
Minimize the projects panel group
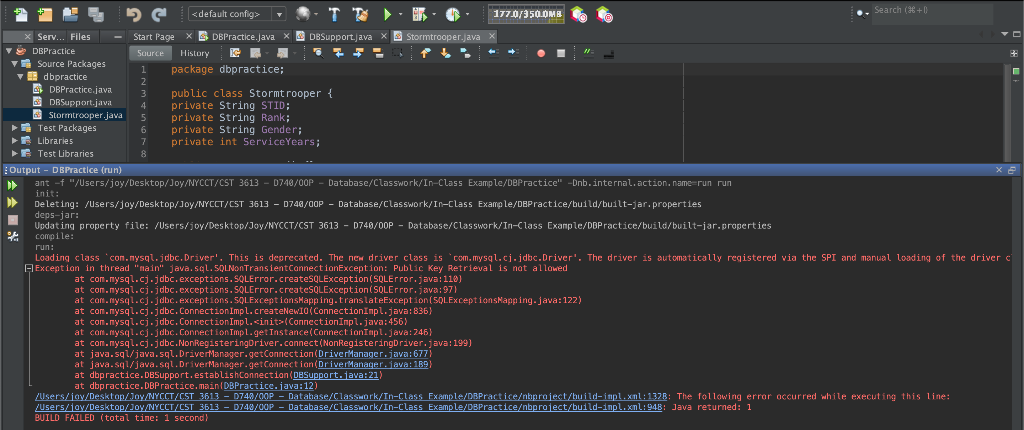click(118, 37)
